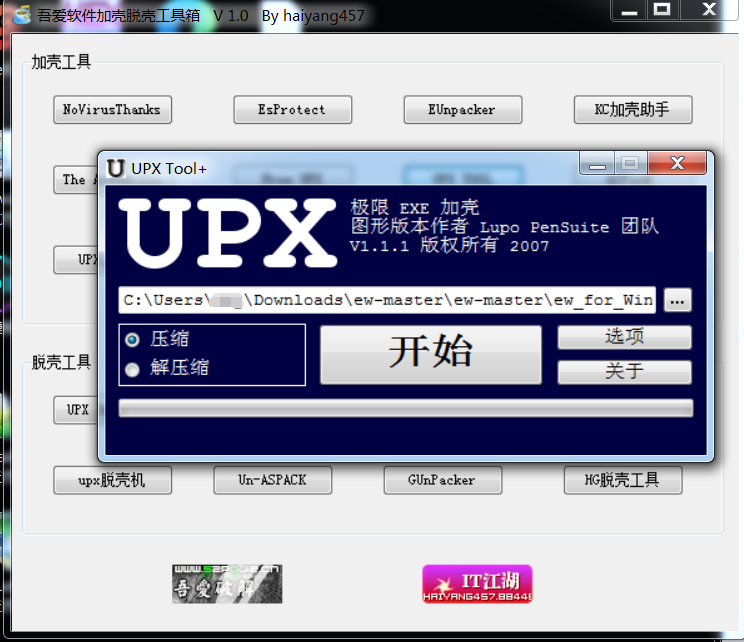Maximize the 吾爱软件加壳脱壳工具箱 main window
This screenshot has height=642, width=744.
(x=662, y=10)
